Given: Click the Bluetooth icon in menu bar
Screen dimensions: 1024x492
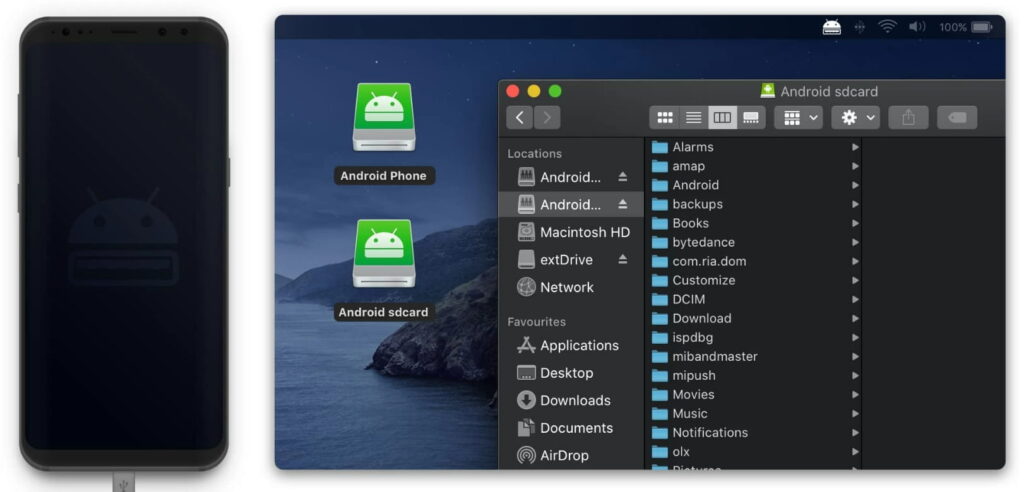Looking at the screenshot, I should [x=859, y=27].
